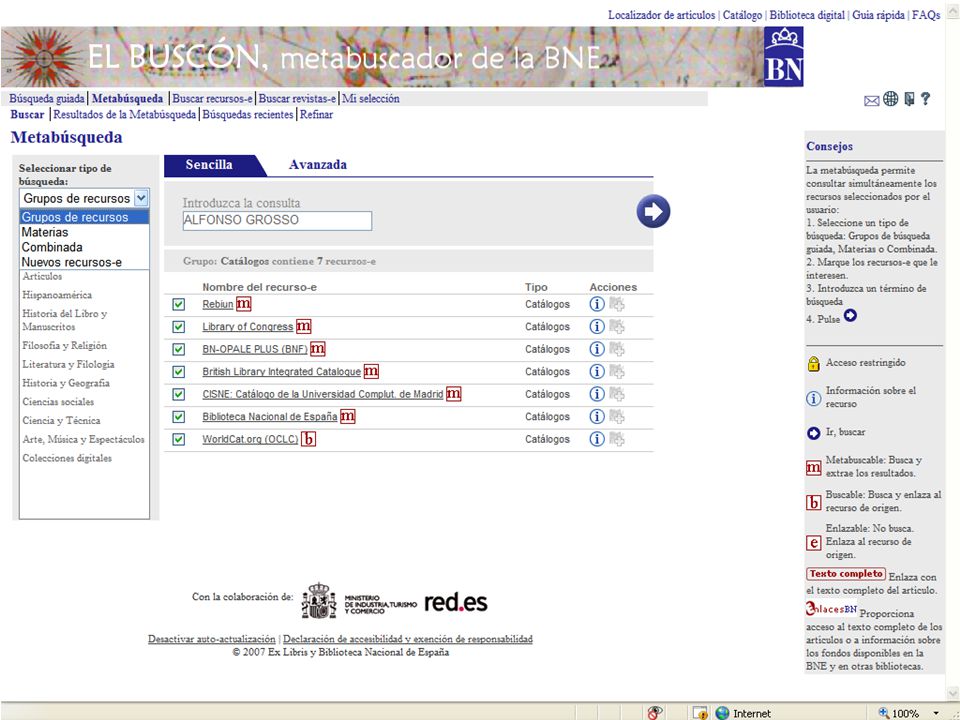Open the 100% zoom level dropdown

pyautogui.click(x=936, y=713)
